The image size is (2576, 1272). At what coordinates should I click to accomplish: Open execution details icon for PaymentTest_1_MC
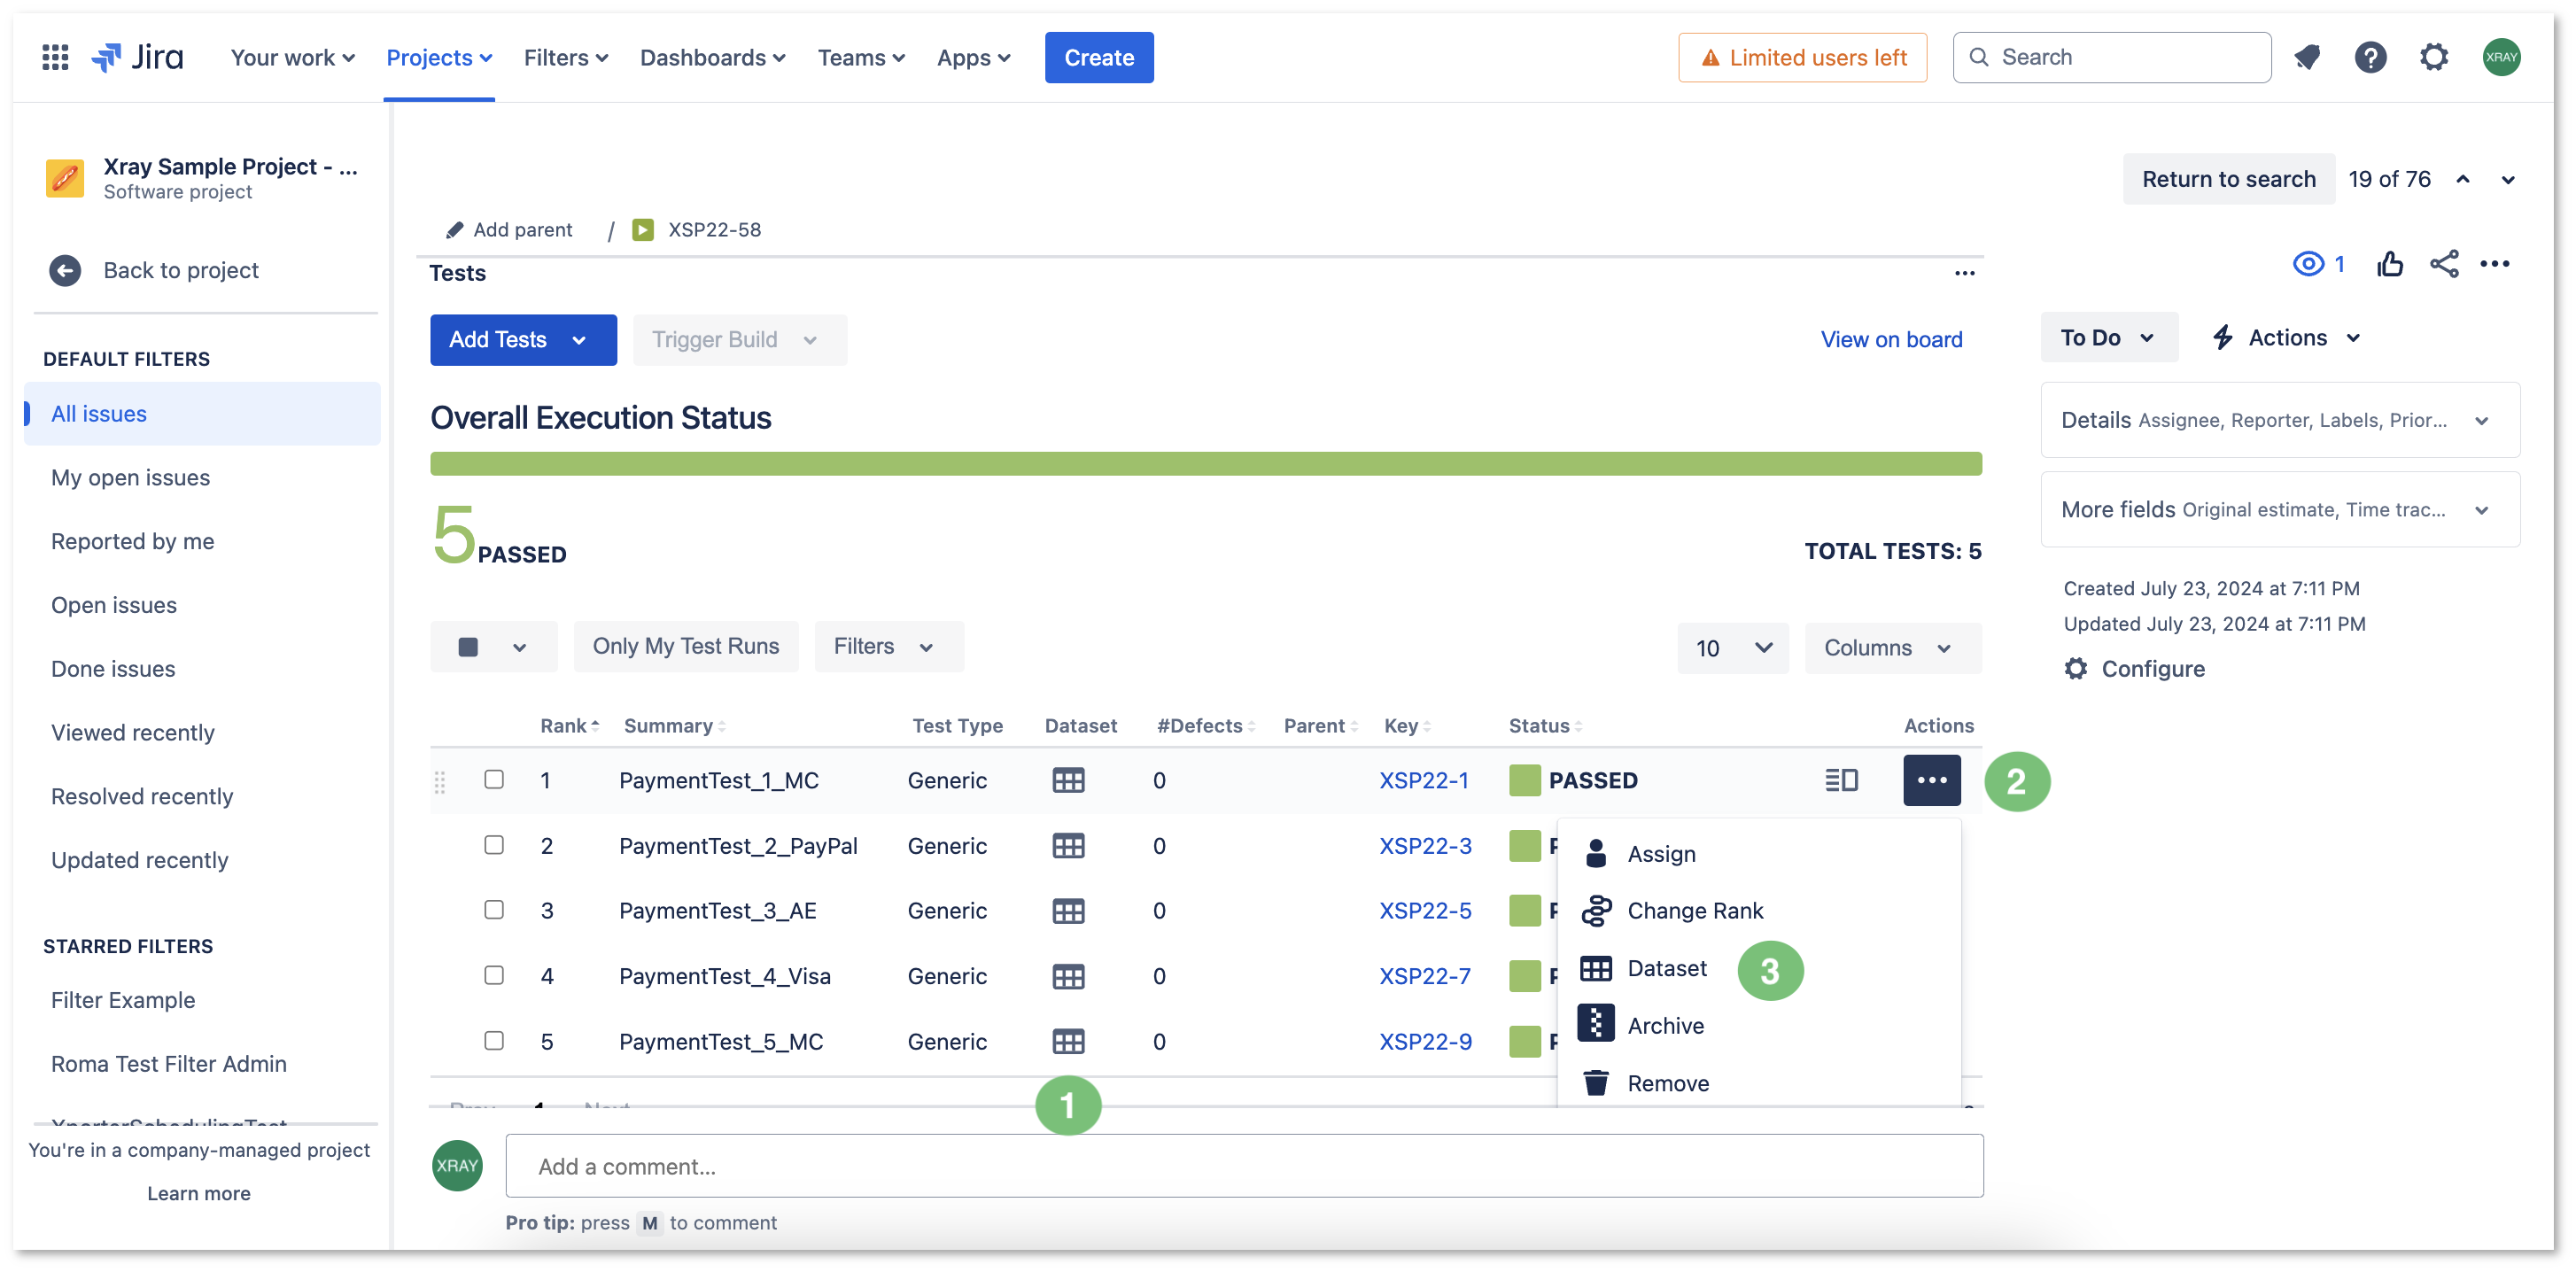coord(1841,780)
